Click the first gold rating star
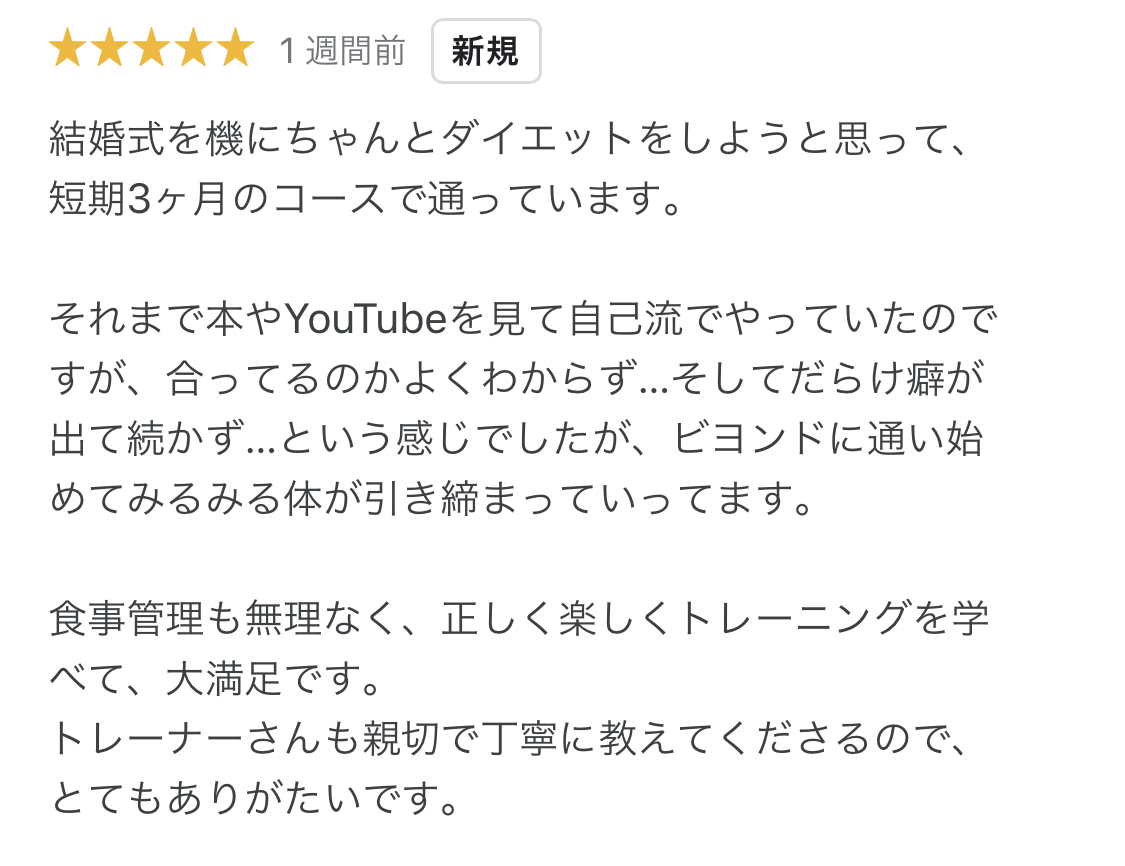Viewport: 1125px width, 866px height. 68,48
